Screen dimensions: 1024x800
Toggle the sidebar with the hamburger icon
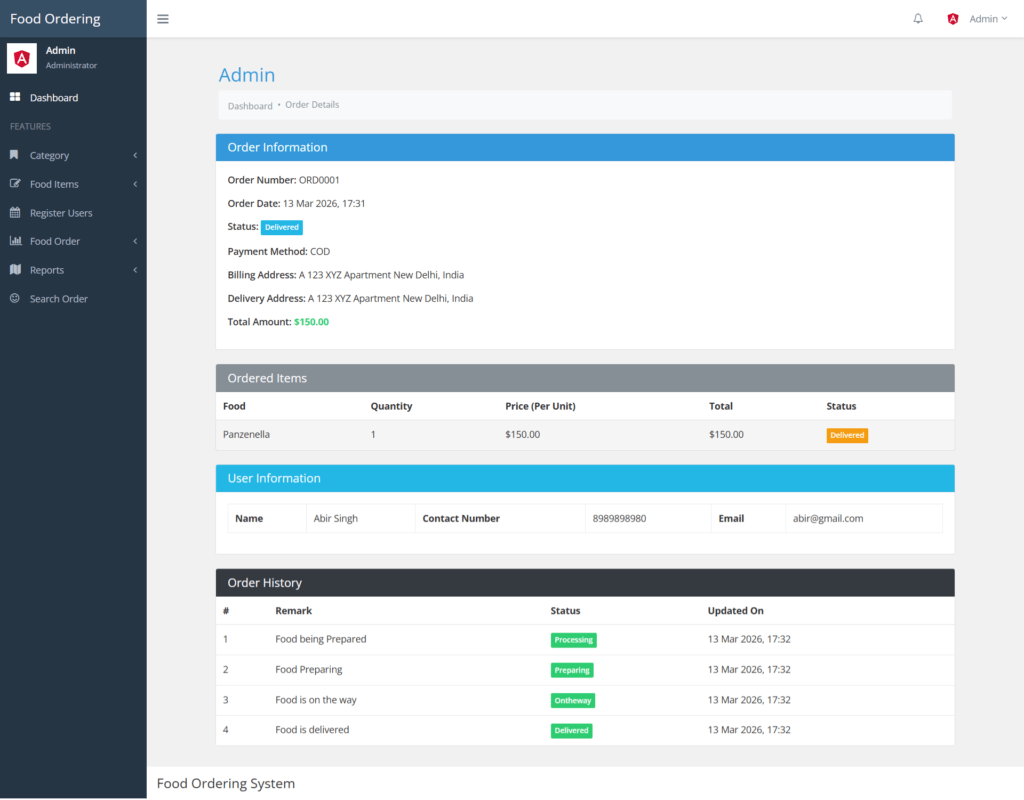tap(162, 18)
